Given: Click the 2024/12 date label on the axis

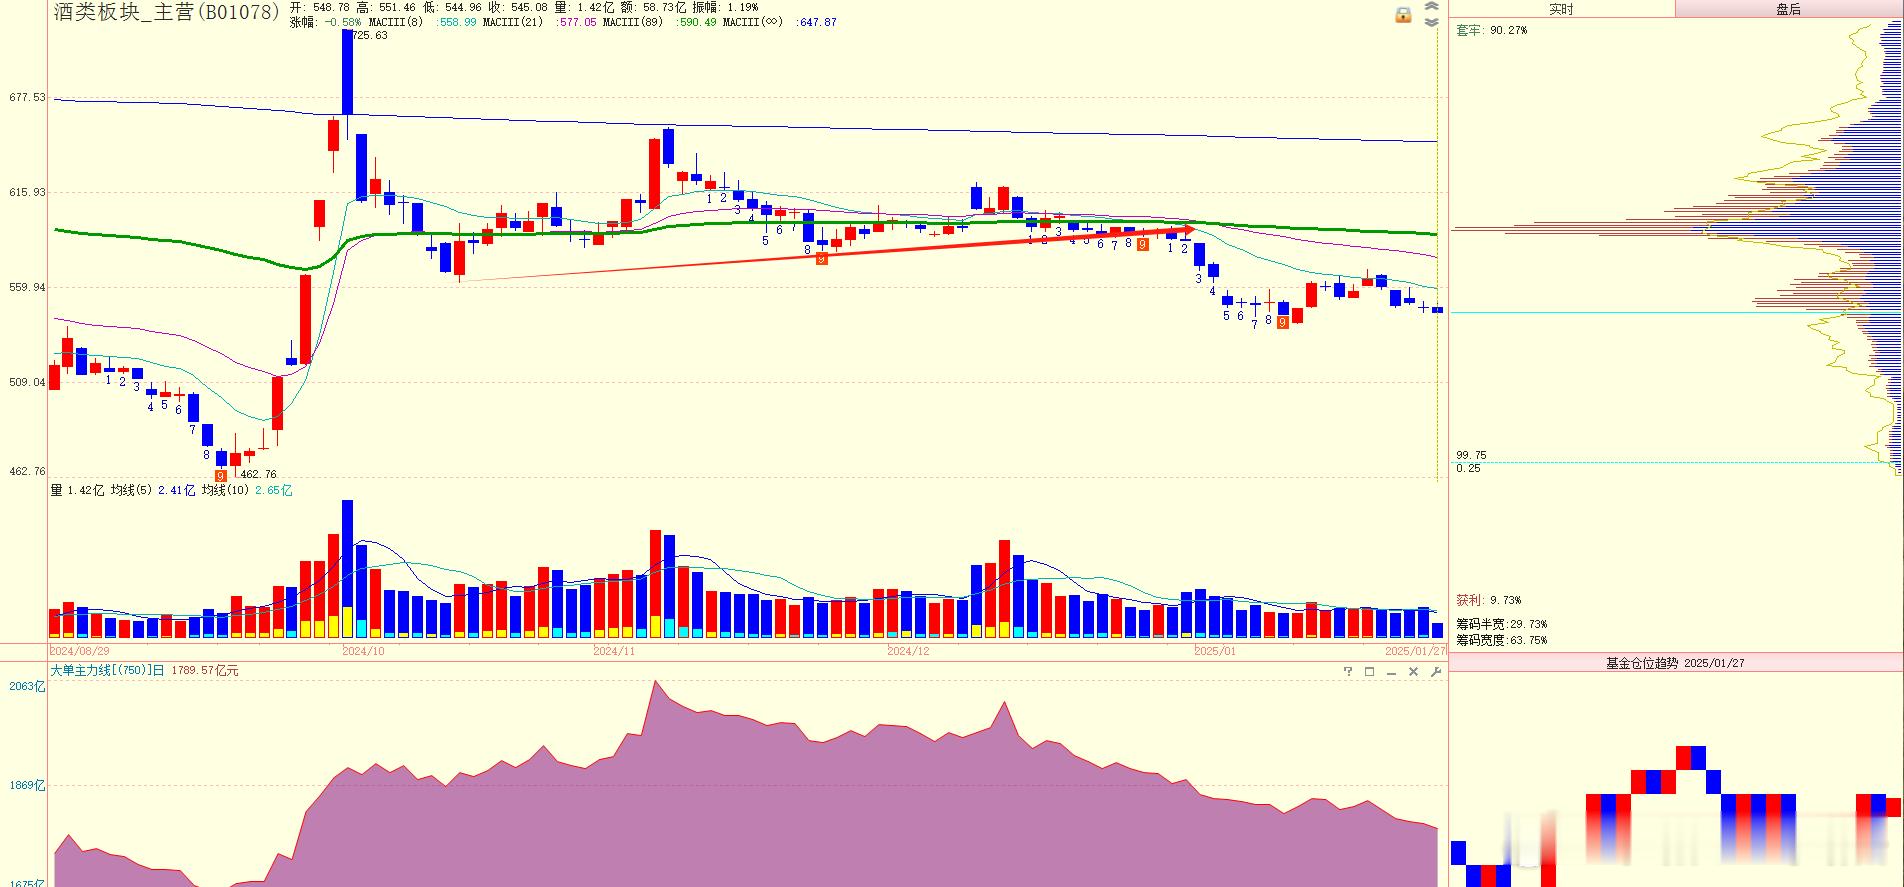Looking at the screenshot, I should (908, 651).
